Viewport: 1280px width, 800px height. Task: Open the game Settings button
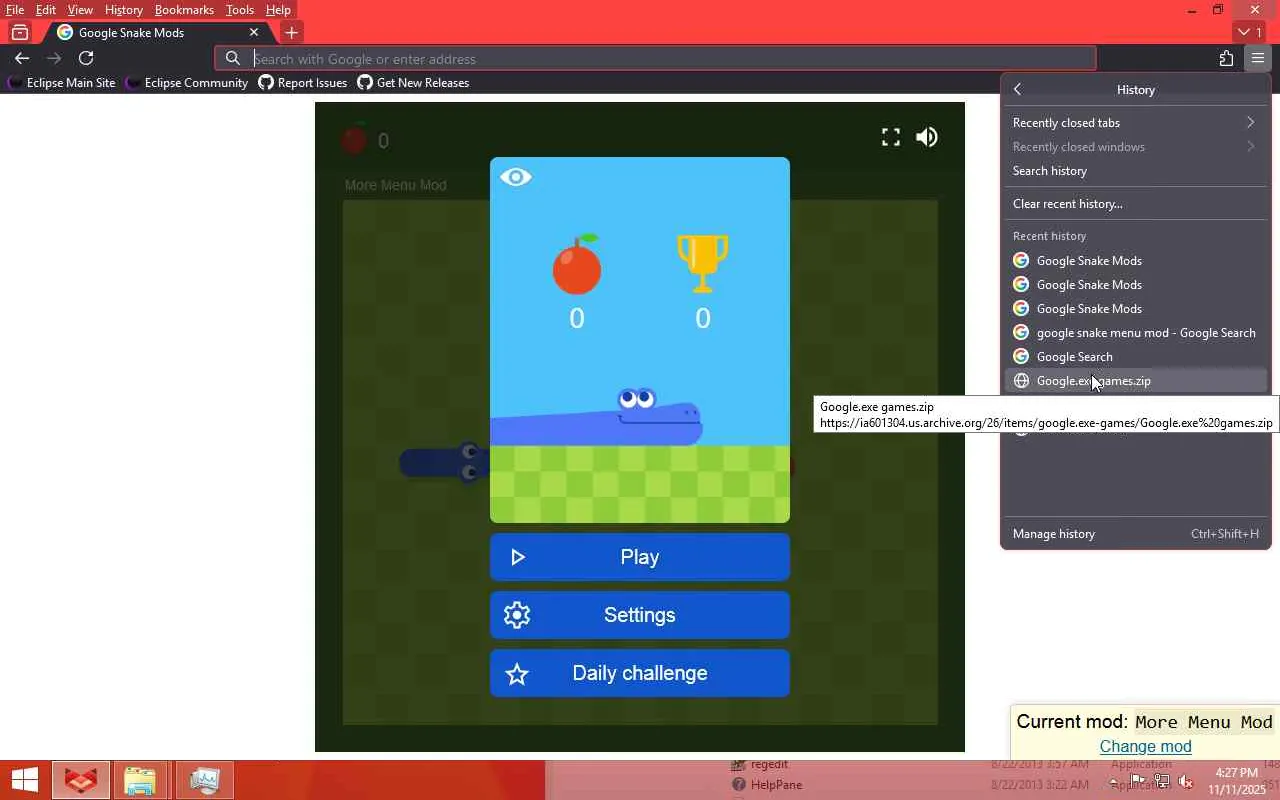[640, 615]
